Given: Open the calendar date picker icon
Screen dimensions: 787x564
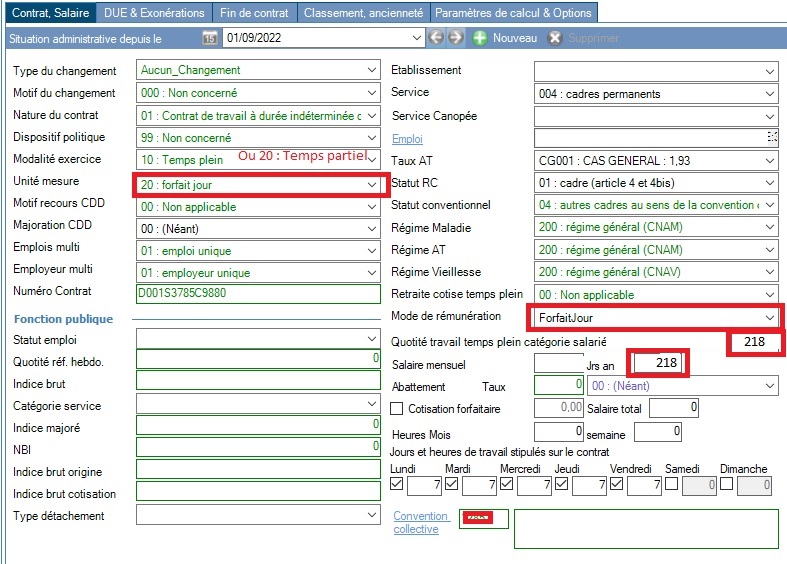Looking at the screenshot, I should [x=209, y=38].
